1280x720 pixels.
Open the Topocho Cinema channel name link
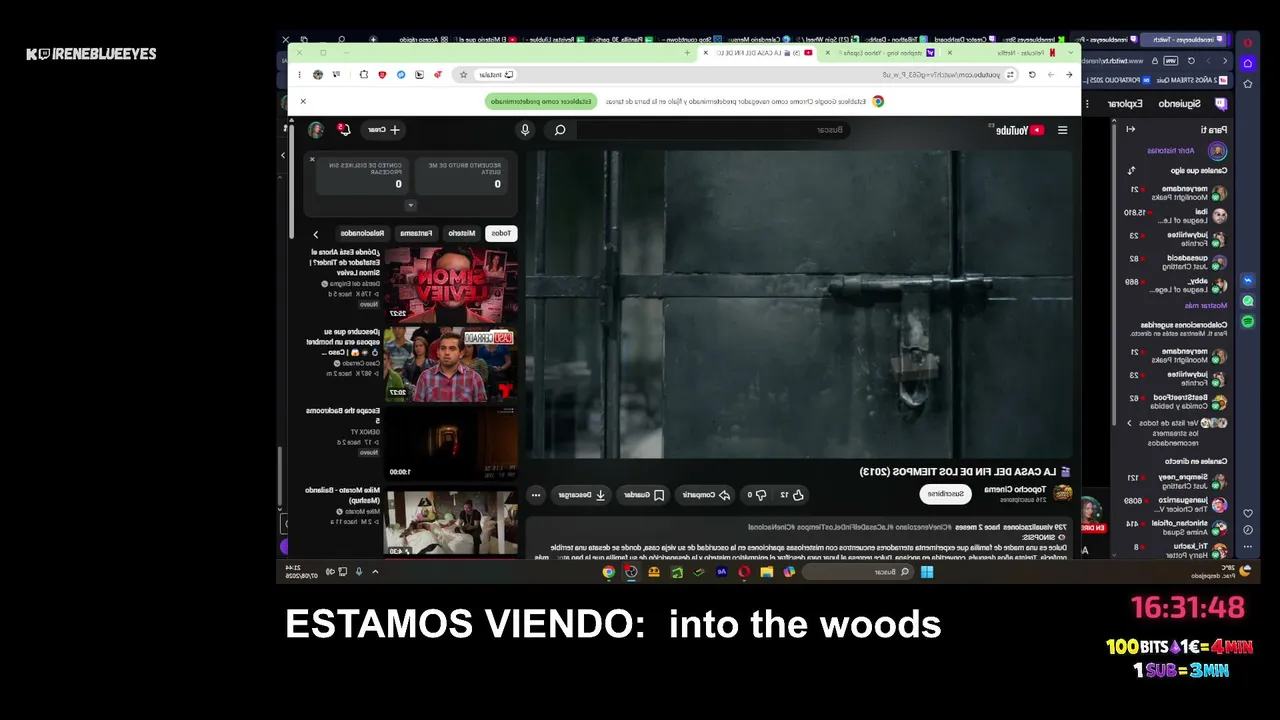tap(1014, 489)
